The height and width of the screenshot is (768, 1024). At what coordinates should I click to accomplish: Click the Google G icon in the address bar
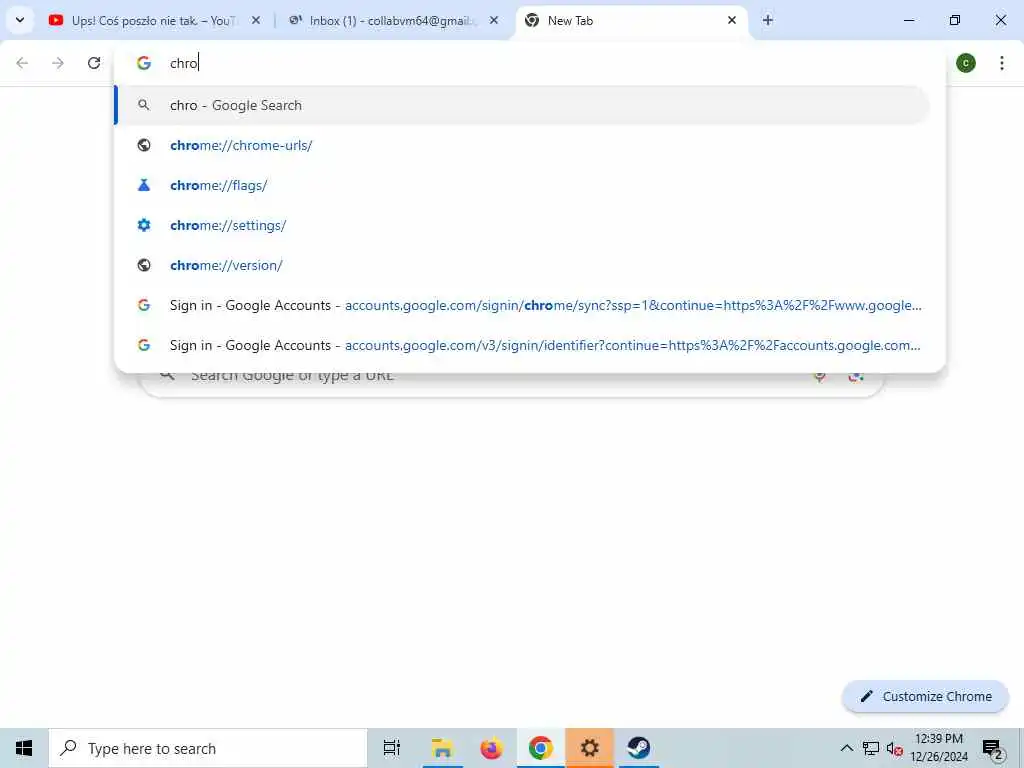pyautogui.click(x=144, y=63)
